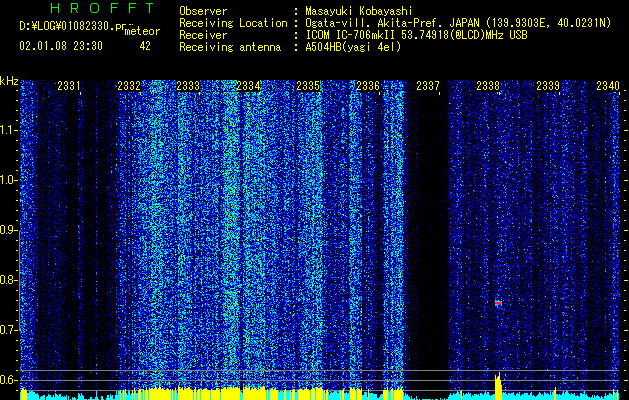The height and width of the screenshot is (400, 629).
Task: Click the 2336 time marker
Action: click(x=368, y=86)
